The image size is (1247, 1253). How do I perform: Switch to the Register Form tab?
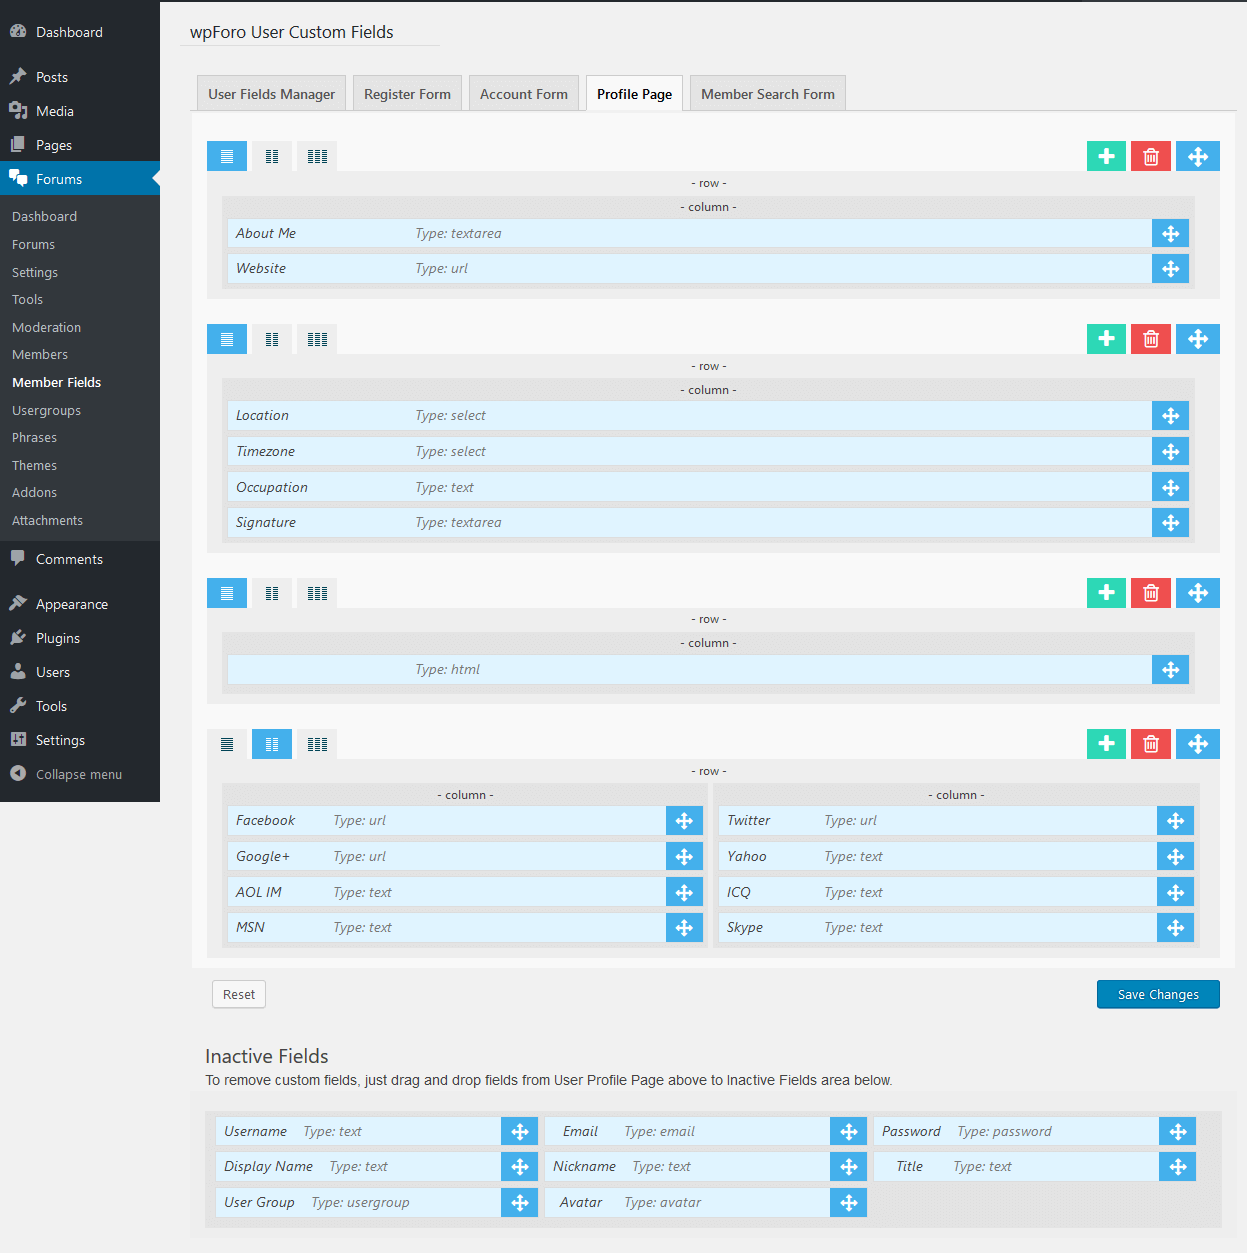[407, 94]
